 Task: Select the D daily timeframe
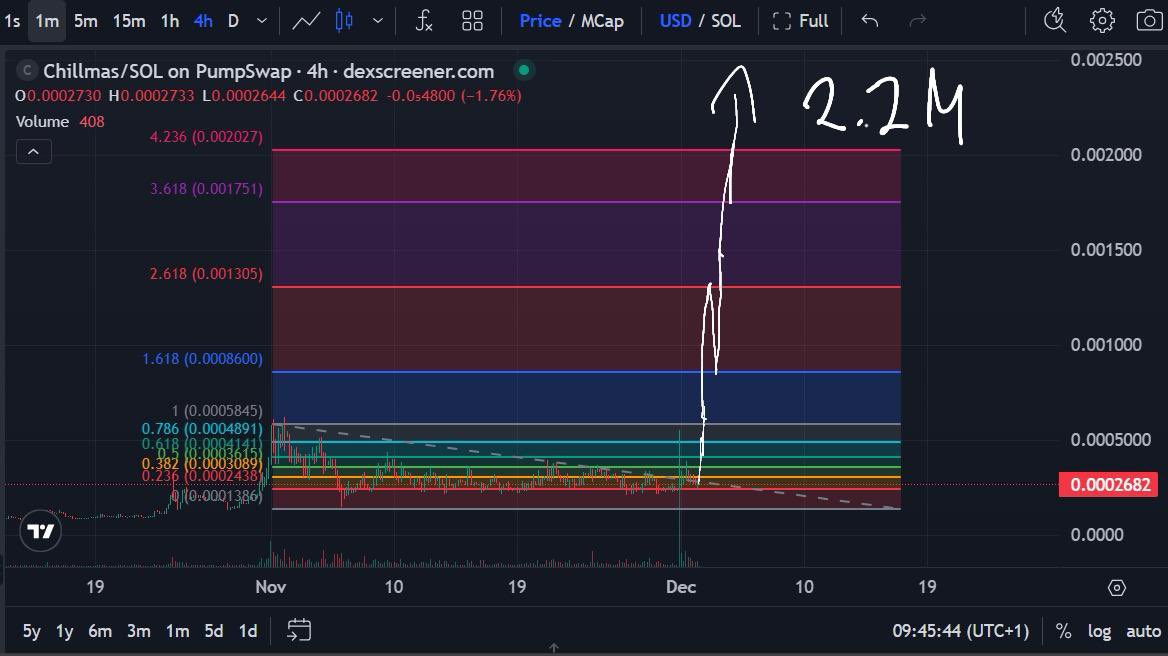233,21
